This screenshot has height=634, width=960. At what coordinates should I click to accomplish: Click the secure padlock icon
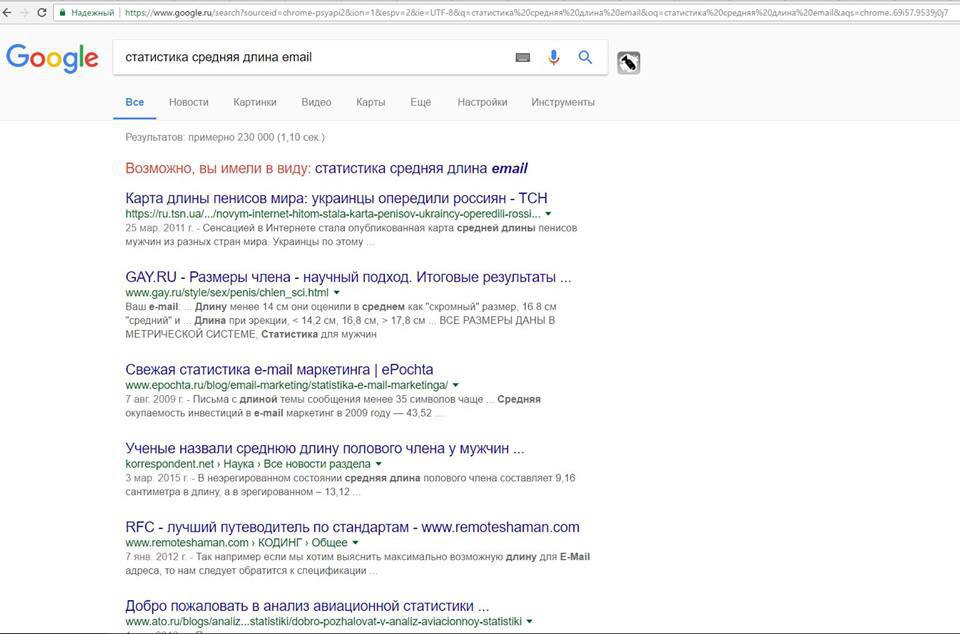[62, 12]
